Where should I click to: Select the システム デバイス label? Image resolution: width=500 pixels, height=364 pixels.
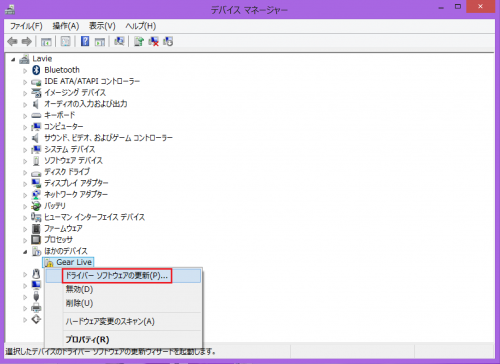69,149
